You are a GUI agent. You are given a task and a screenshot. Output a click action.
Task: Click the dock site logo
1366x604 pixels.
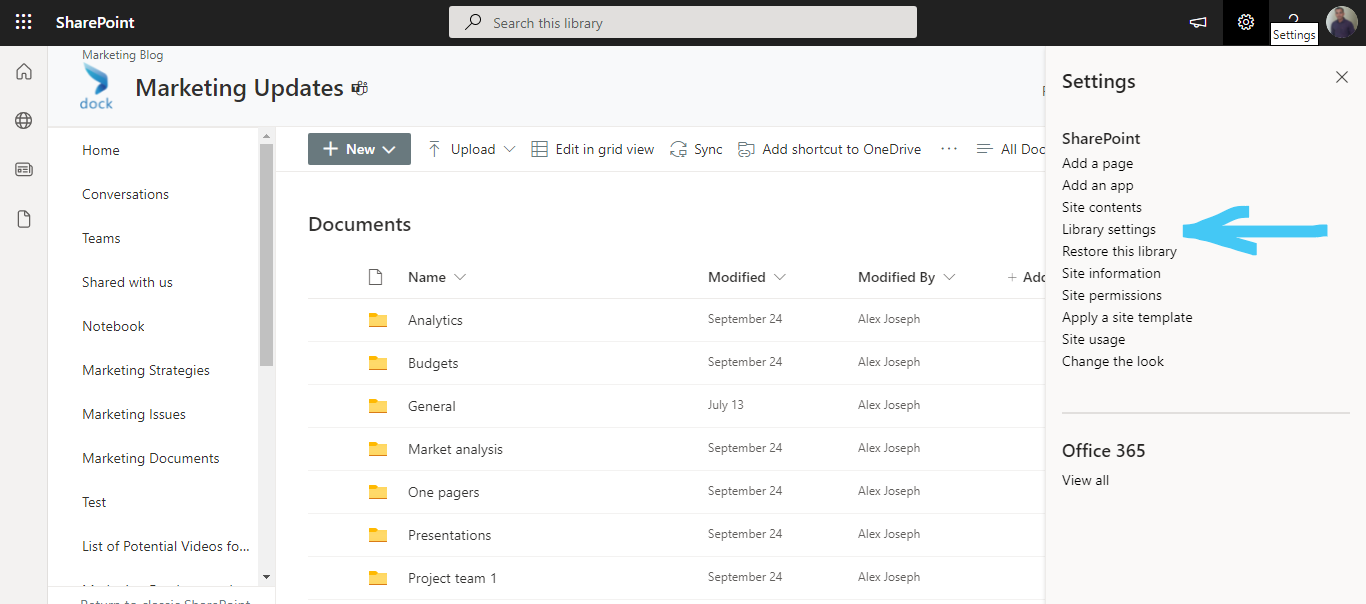coord(96,87)
